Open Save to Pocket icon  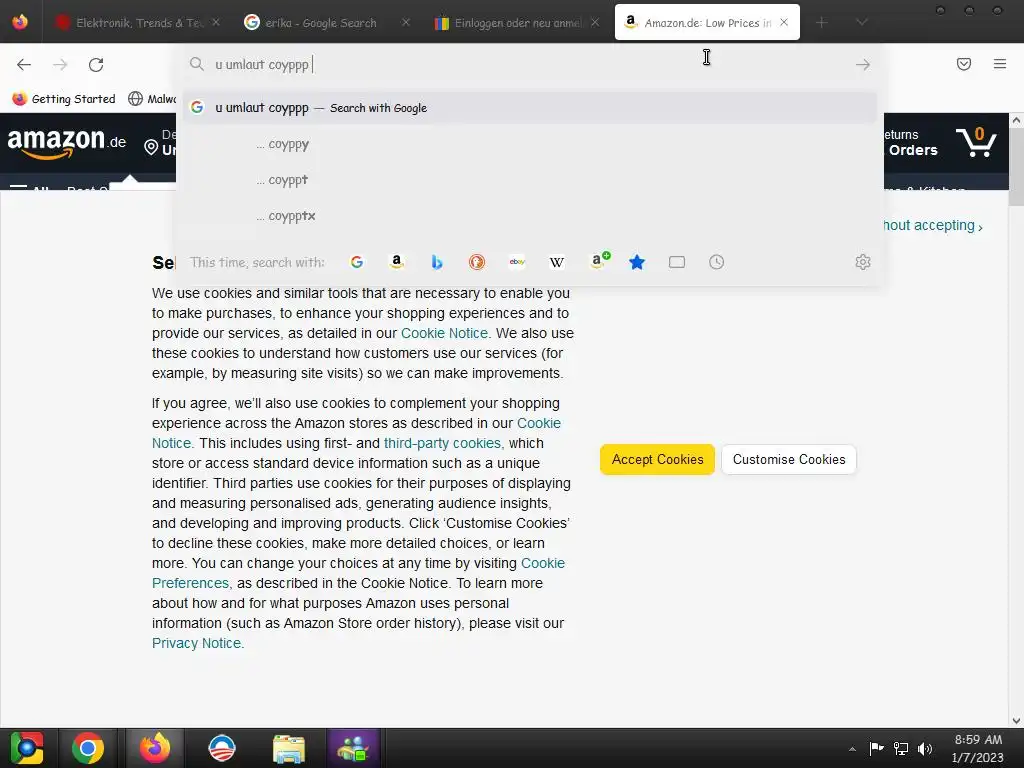(964, 64)
